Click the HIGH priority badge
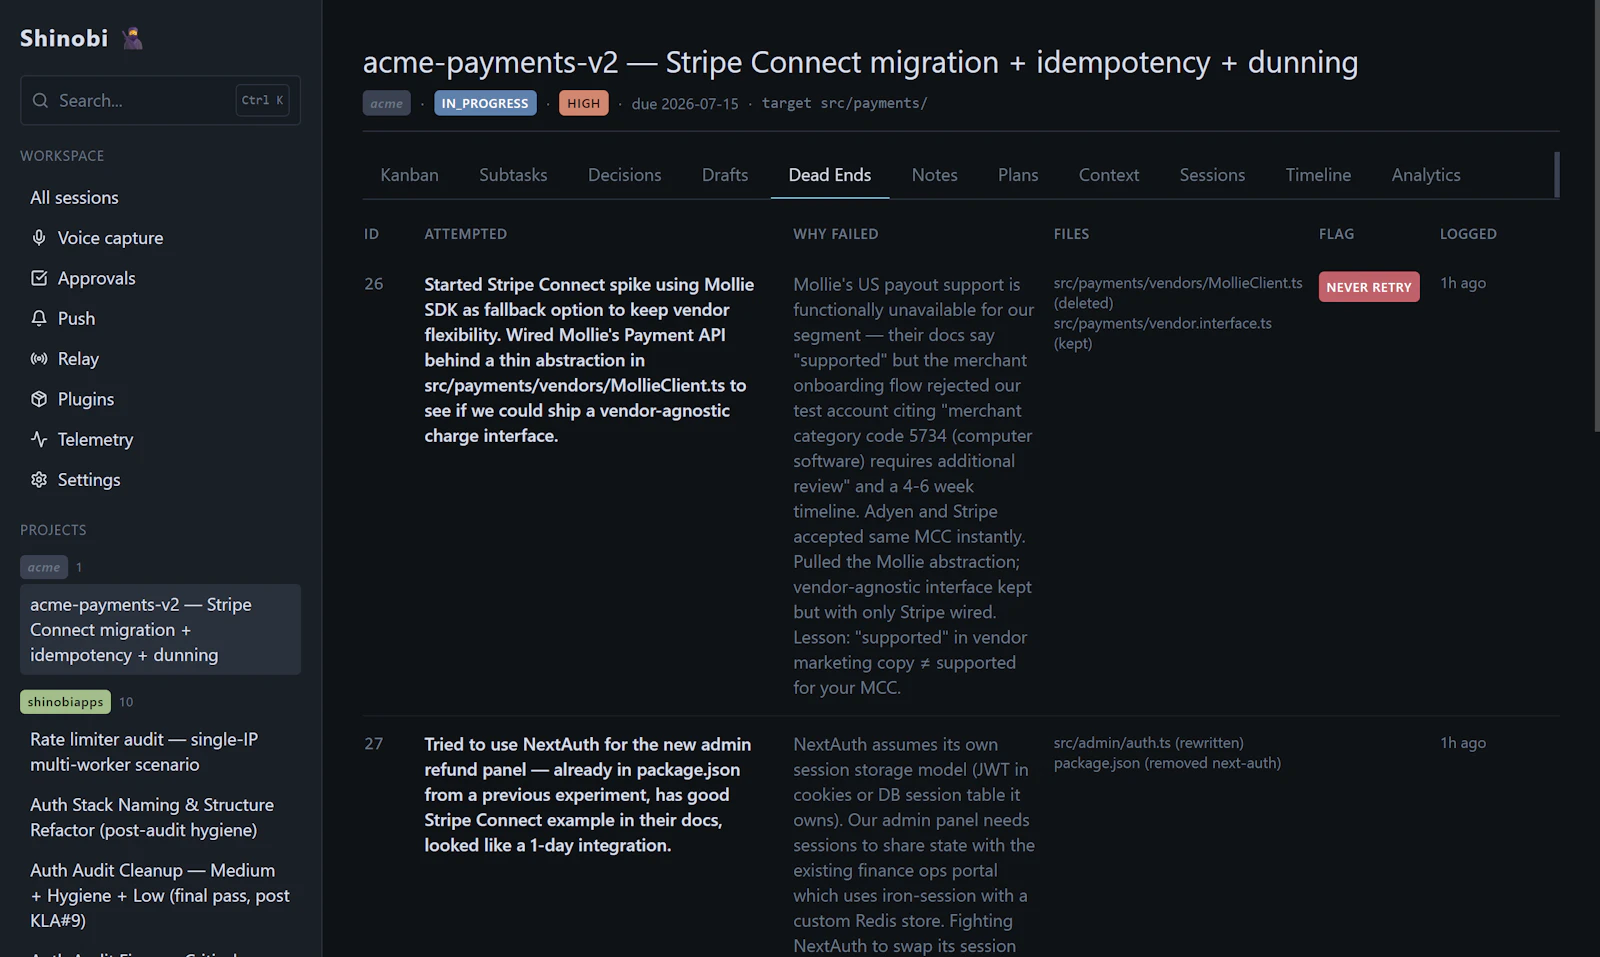This screenshot has height=957, width=1600. (x=584, y=103)
